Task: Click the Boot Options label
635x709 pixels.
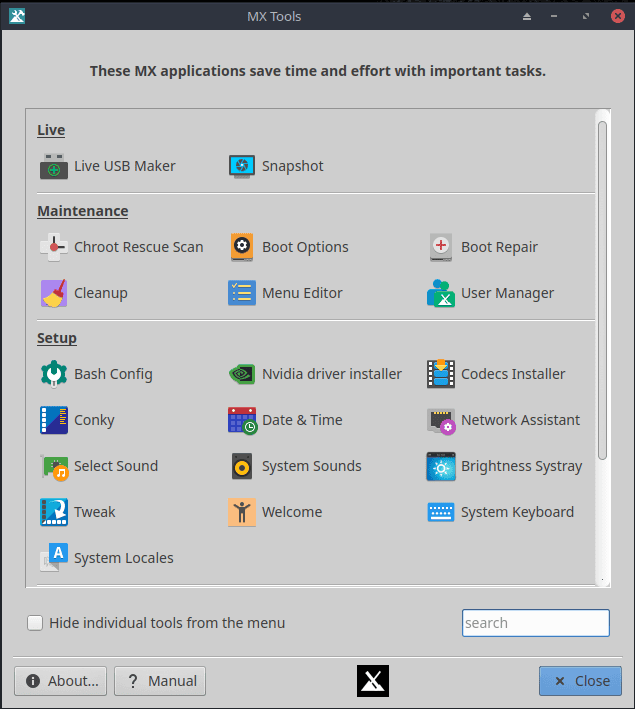Action: 305,247
